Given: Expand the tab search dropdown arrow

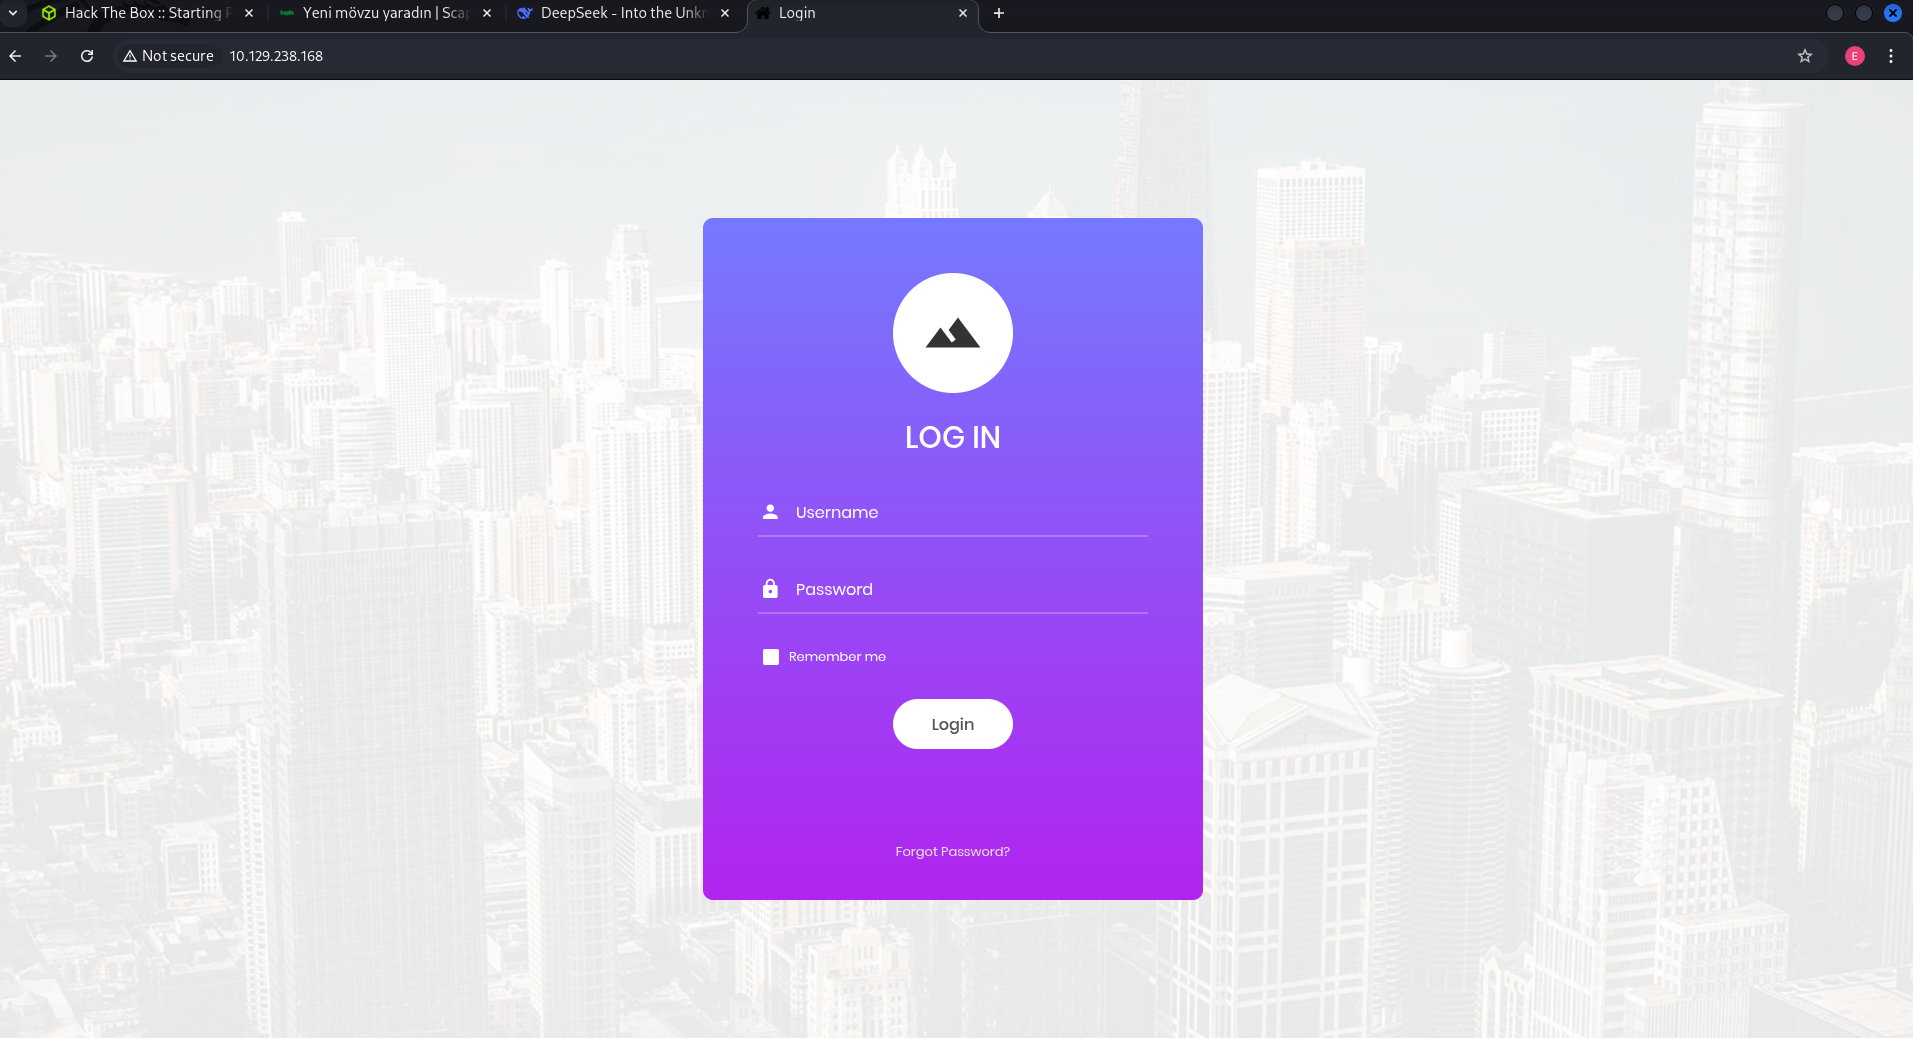Looking at the screenshot, I should pyautogui.click(x=13, y=13).
